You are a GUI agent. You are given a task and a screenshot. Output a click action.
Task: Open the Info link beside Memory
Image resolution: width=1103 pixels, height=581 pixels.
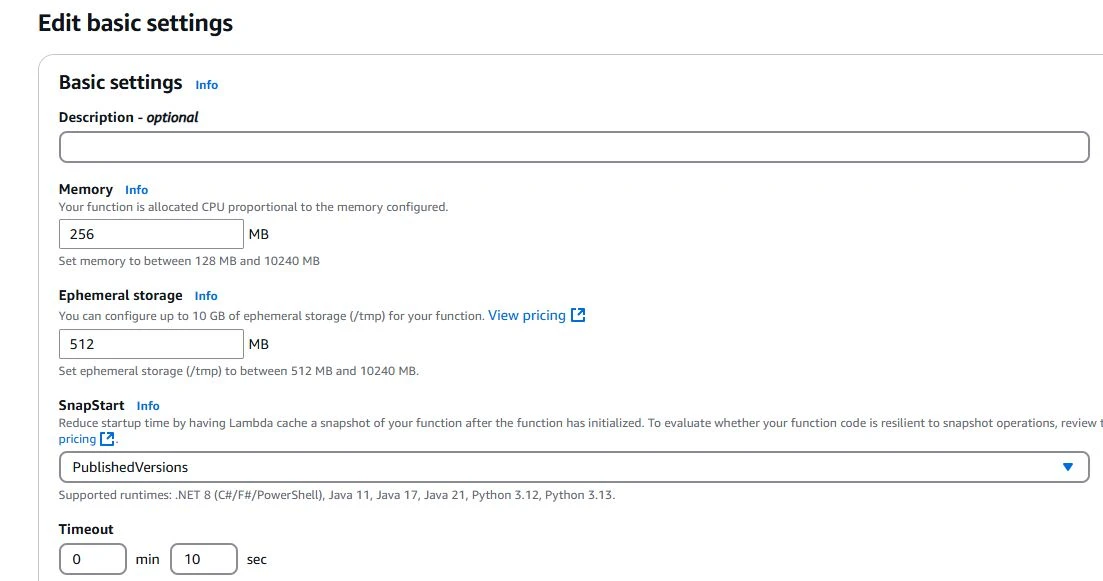(x=137, y=190)
